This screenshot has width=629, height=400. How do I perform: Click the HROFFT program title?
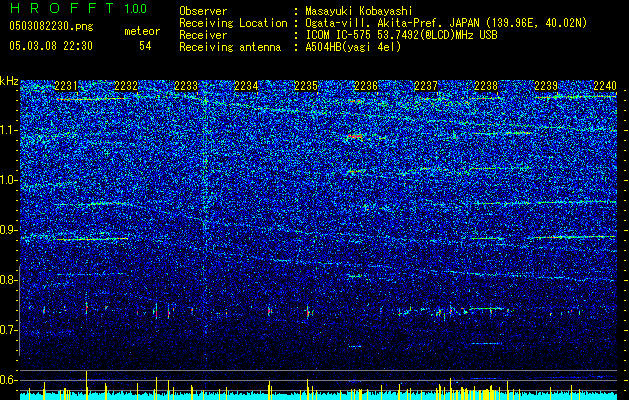point(62,8)
